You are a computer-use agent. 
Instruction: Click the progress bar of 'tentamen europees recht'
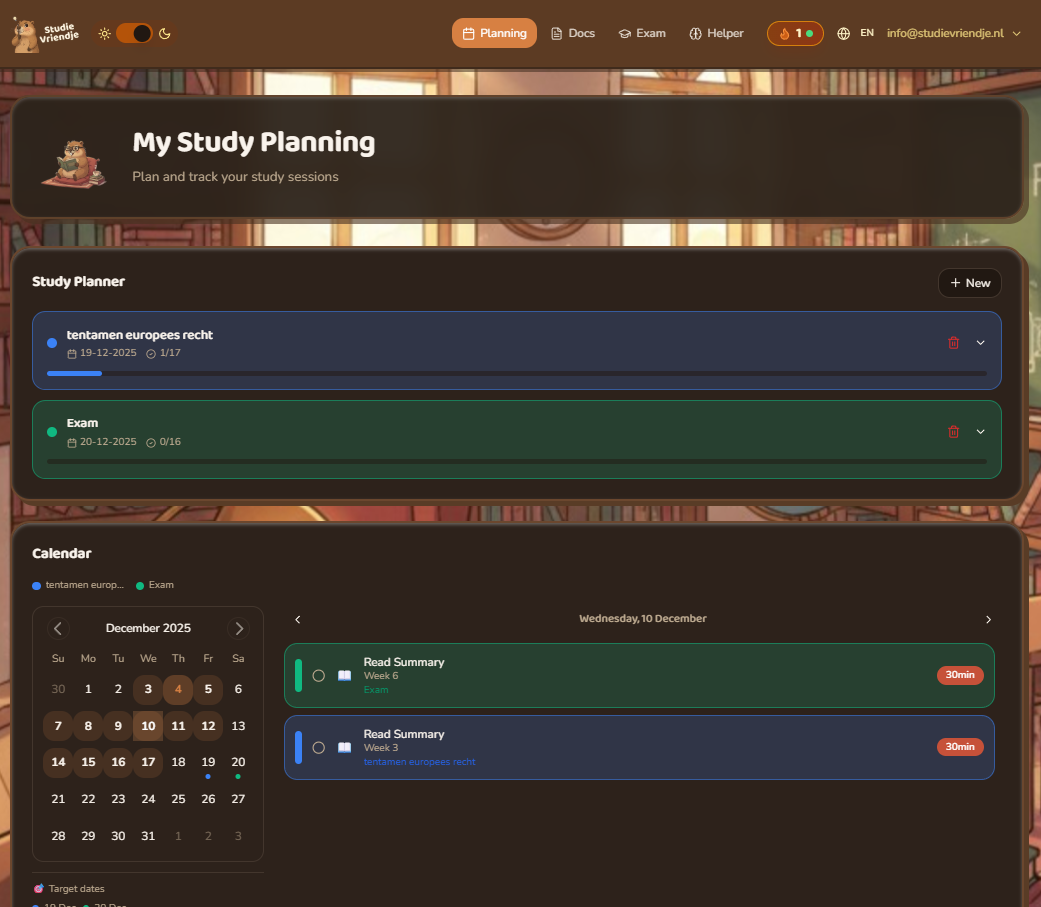[x=517, y=373]
